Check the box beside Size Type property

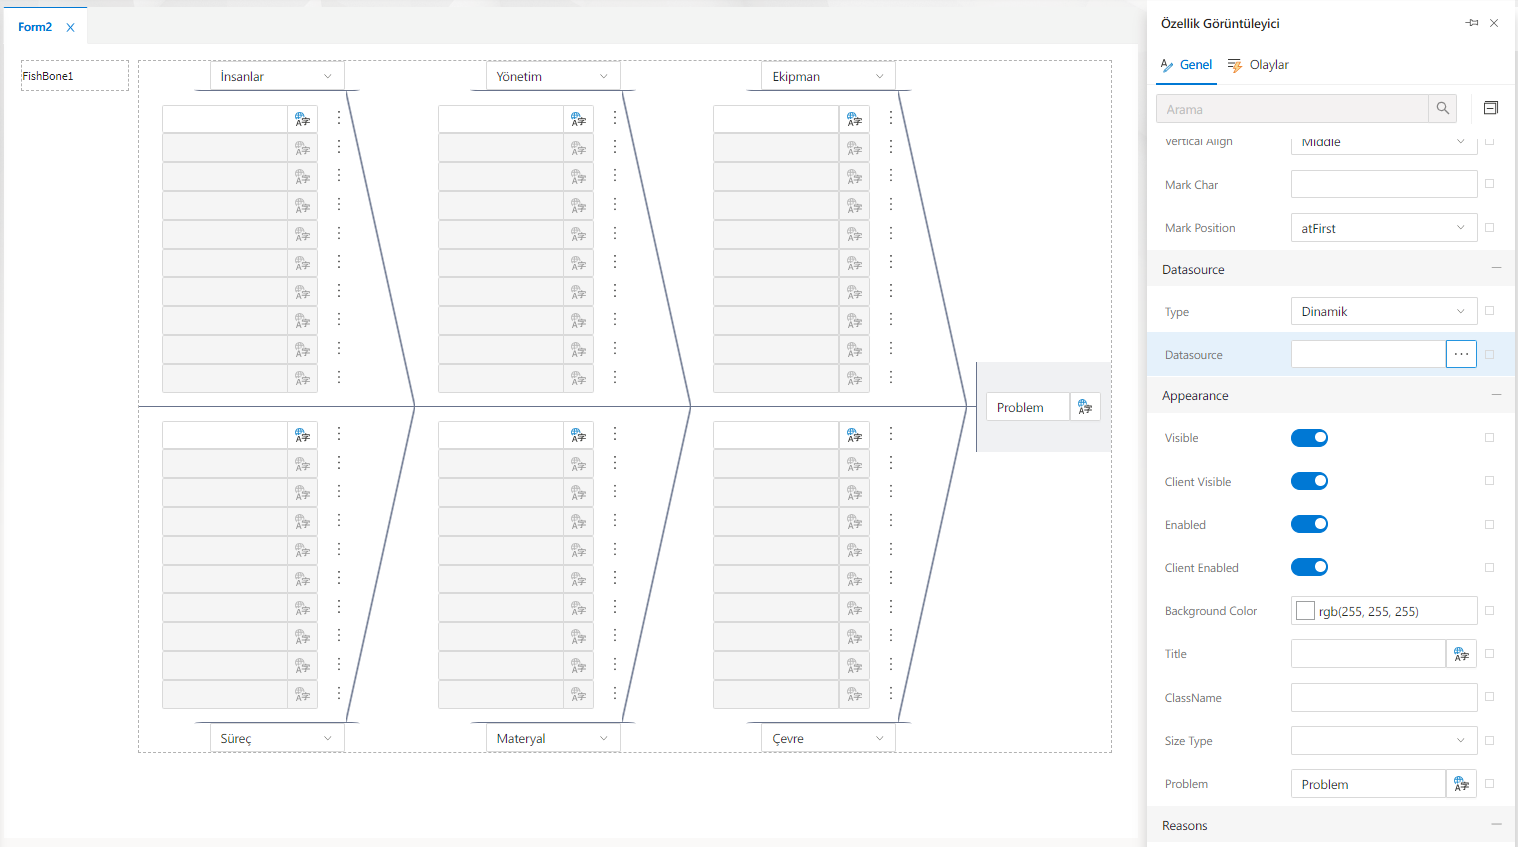1489,740
